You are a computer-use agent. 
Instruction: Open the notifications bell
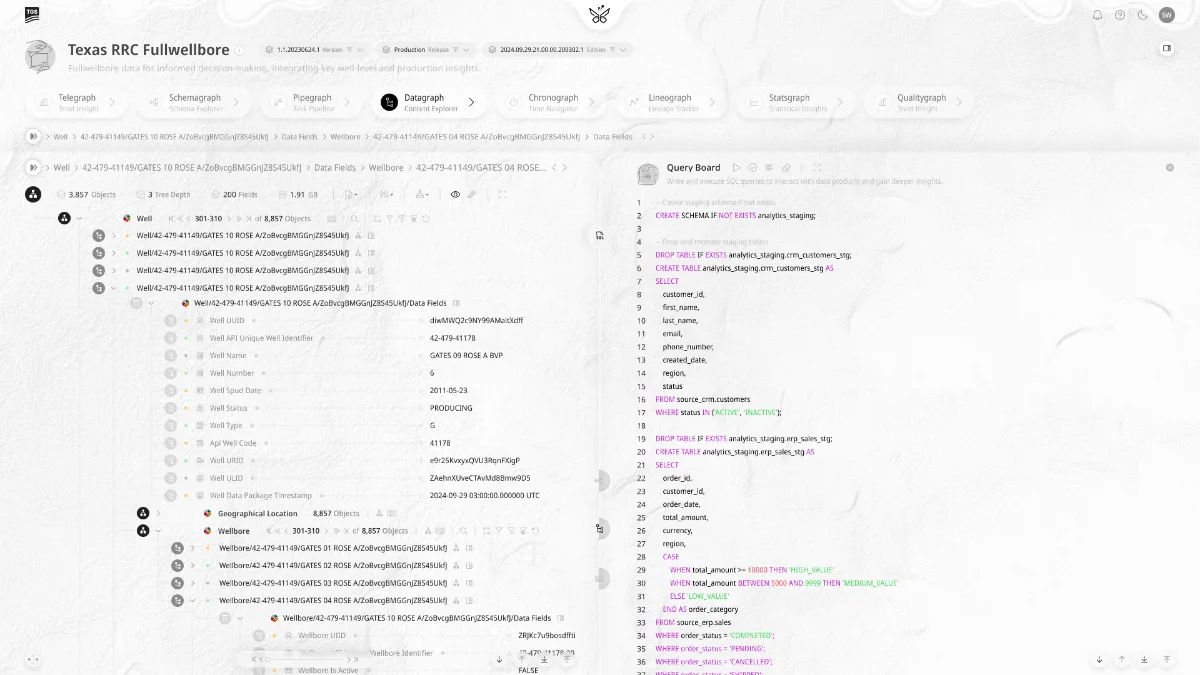click(x=1097, y=15)
